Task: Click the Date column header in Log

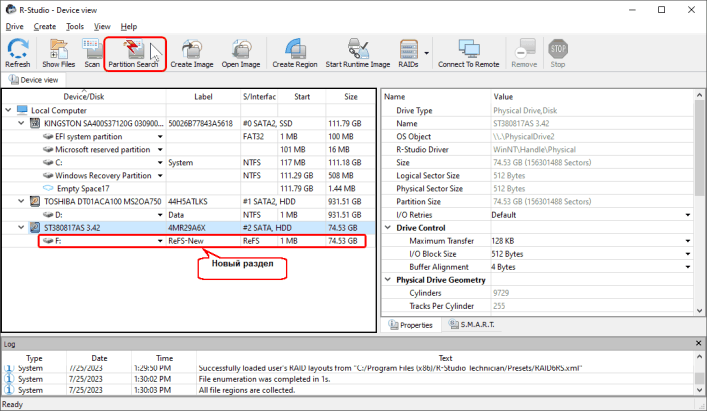Action: 99,358
